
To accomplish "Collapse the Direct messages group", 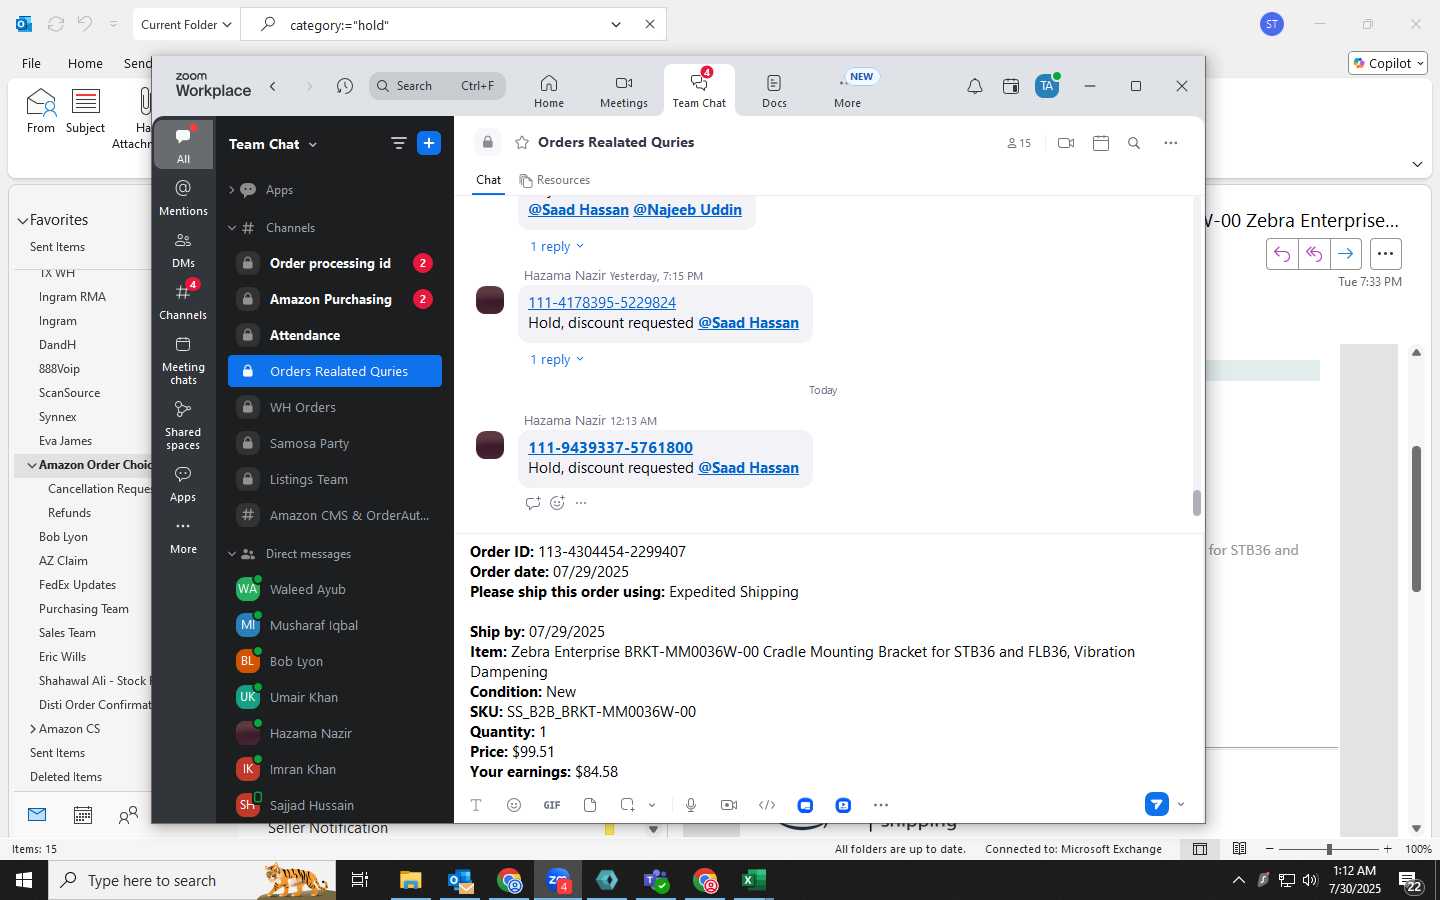I will click(231, 554).
